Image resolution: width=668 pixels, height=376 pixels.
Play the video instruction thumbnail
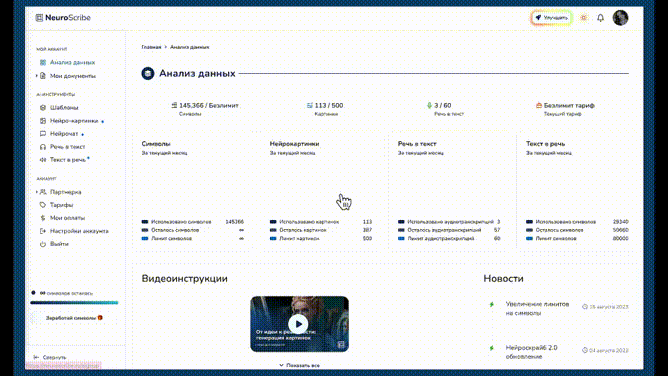tap(299, 324)
